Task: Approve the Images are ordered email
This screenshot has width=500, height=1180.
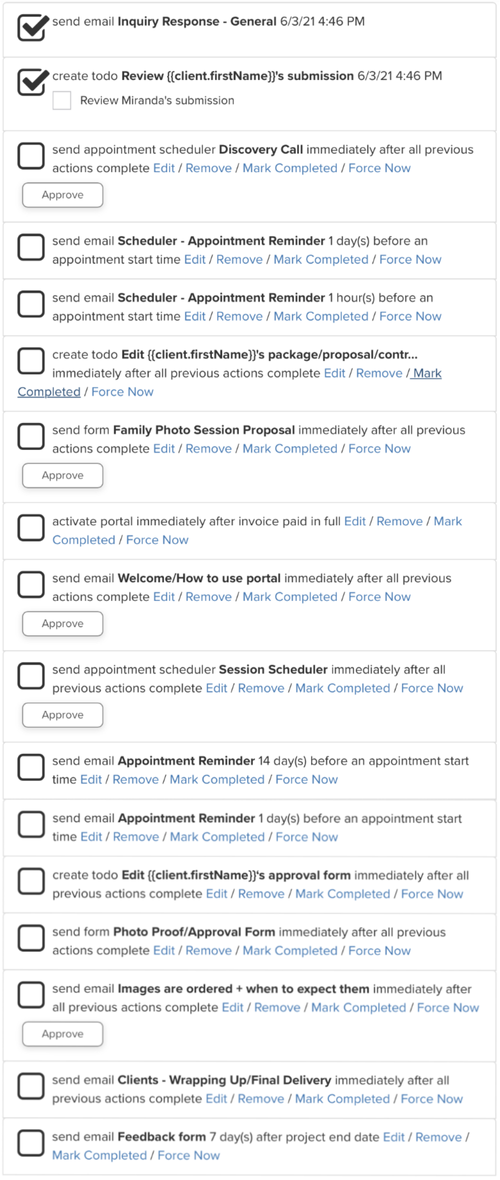Action: [x=62, y=1034]
